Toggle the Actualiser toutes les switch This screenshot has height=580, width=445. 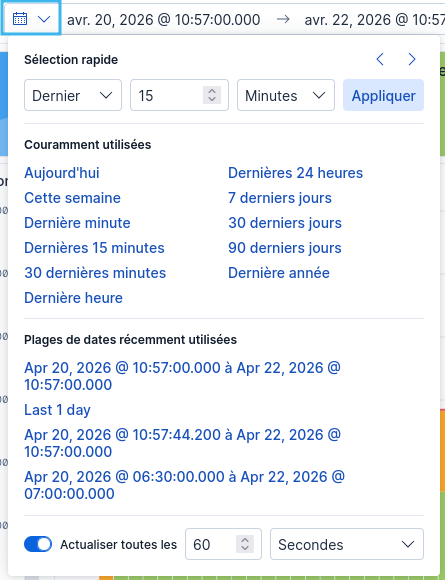pyautogui.click(x=38, y=544)
